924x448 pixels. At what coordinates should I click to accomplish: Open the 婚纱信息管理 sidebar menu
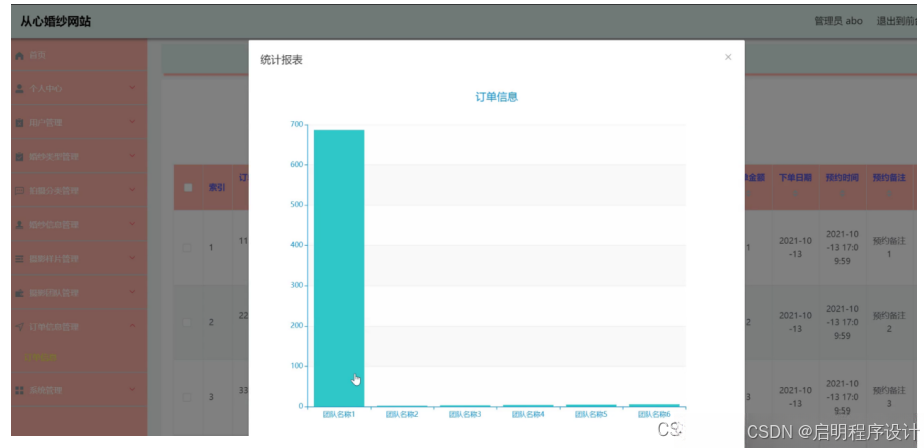(79, 225)
